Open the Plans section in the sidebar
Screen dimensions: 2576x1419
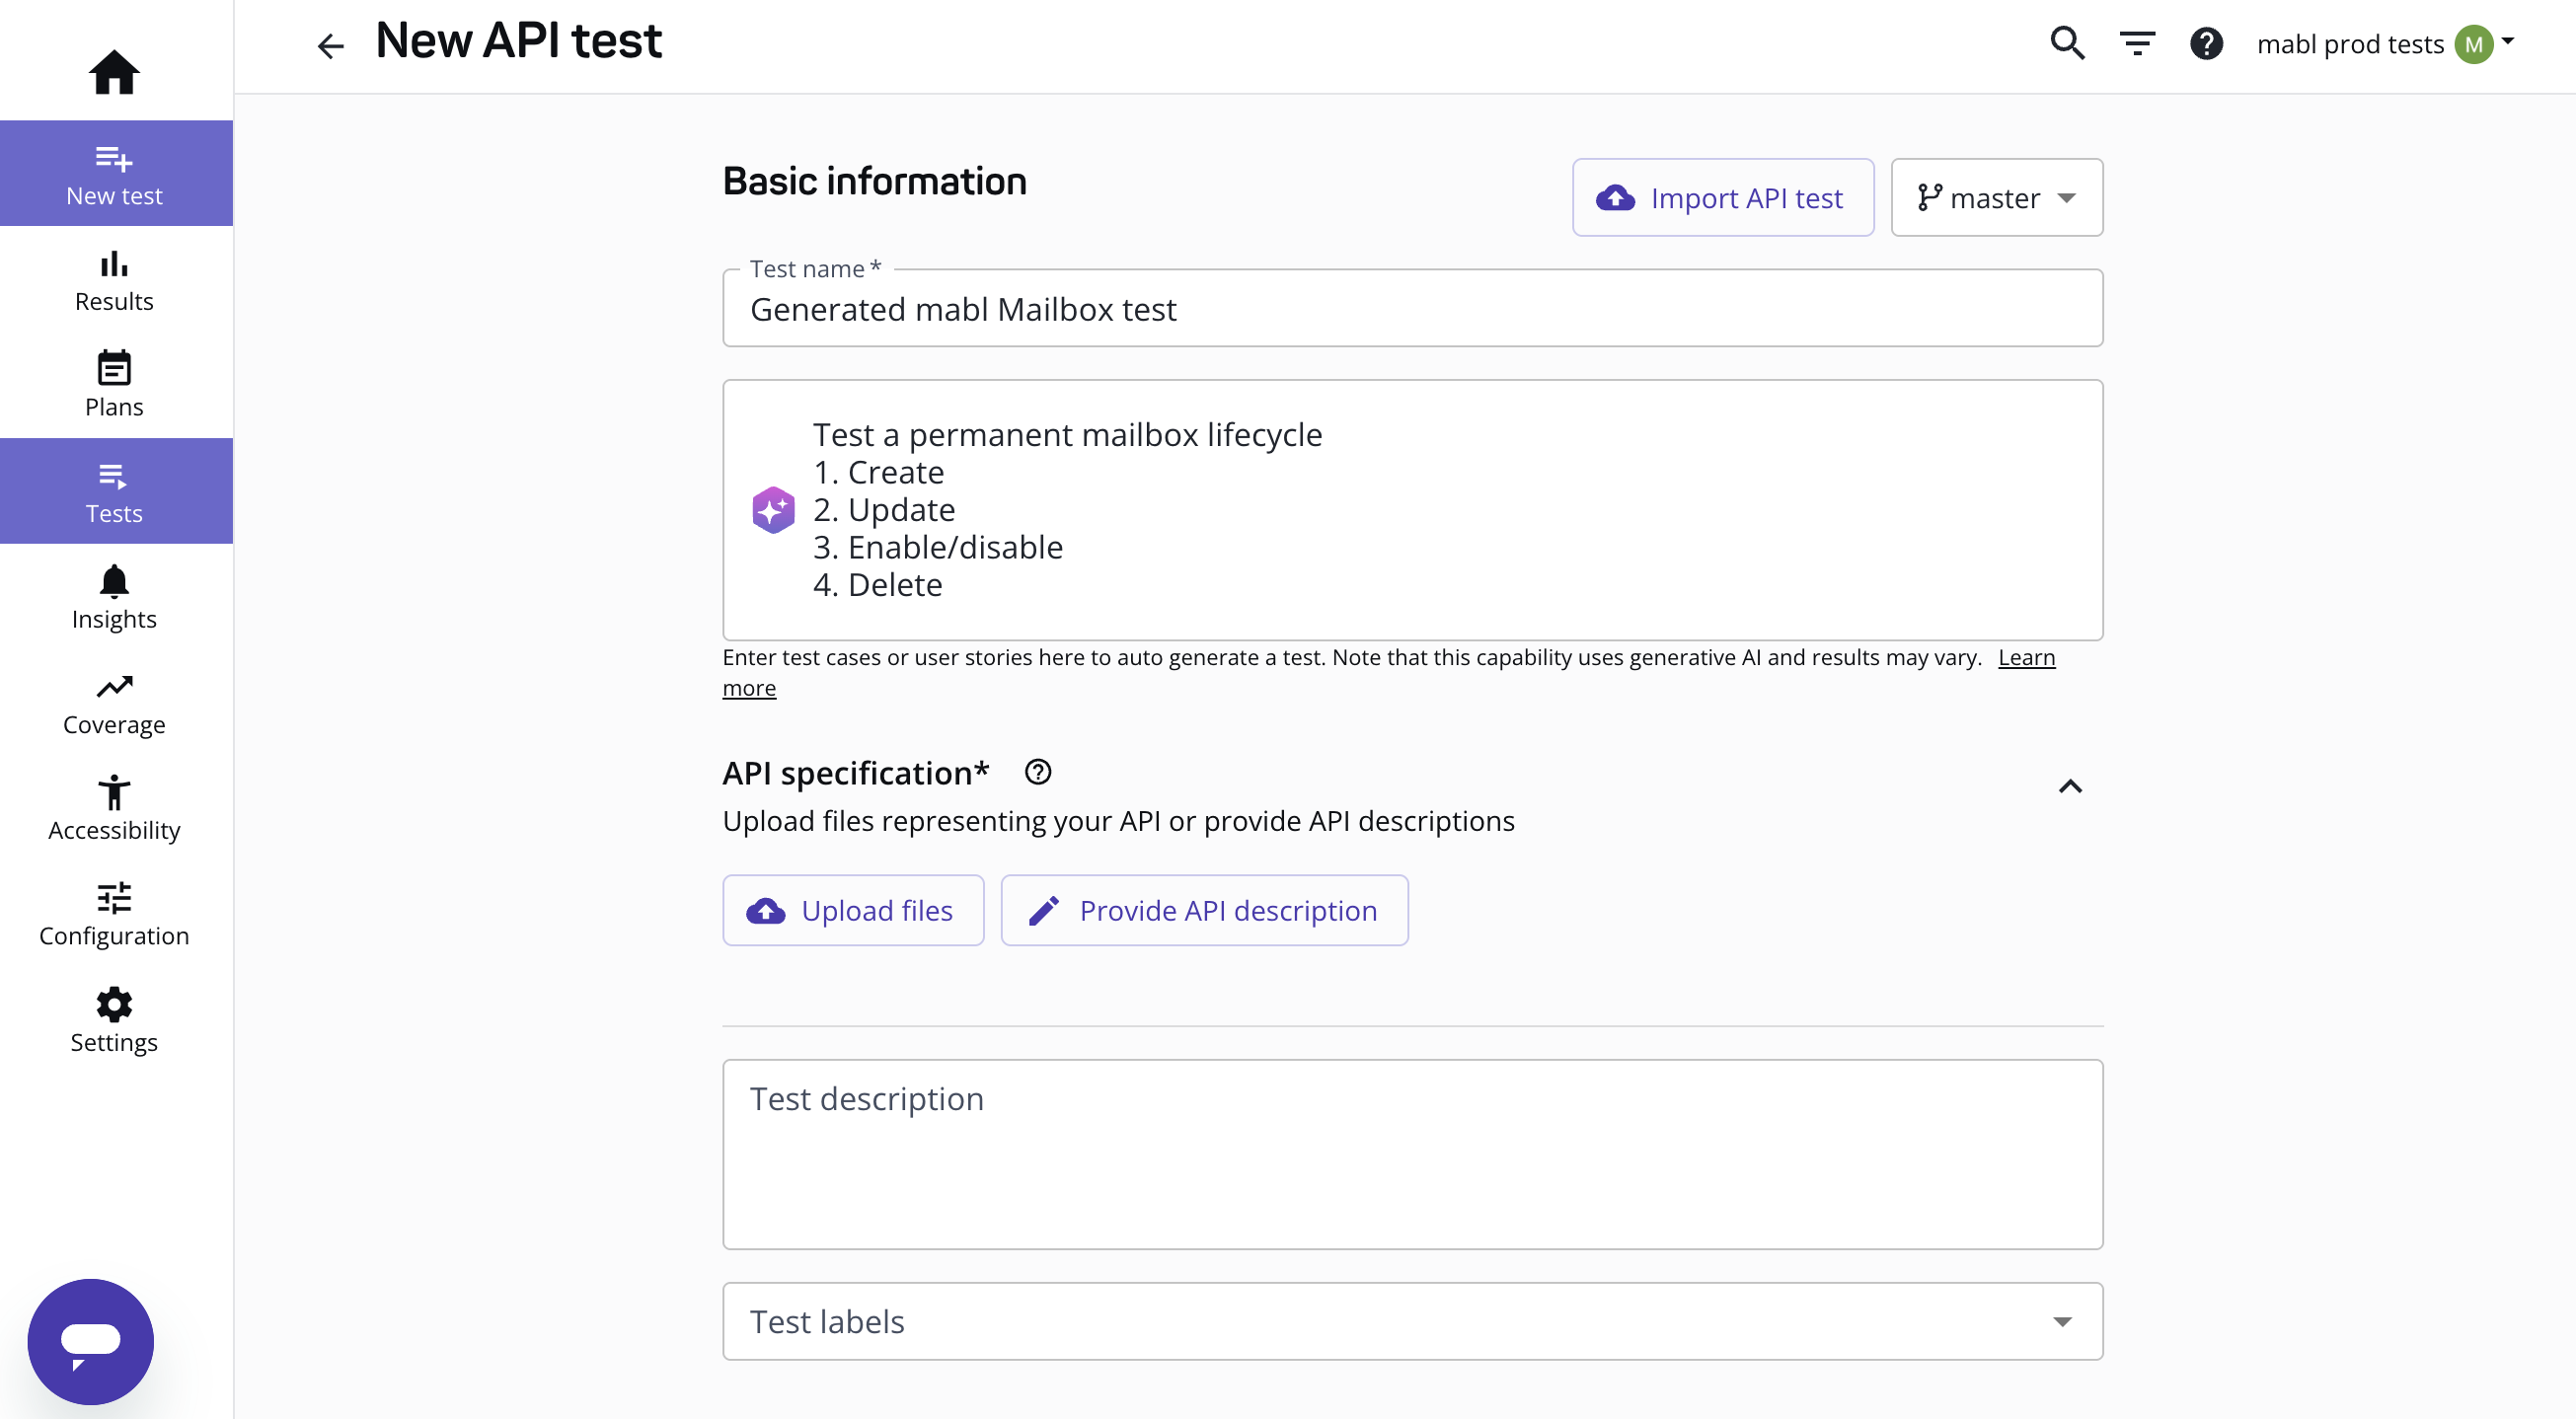114,385
